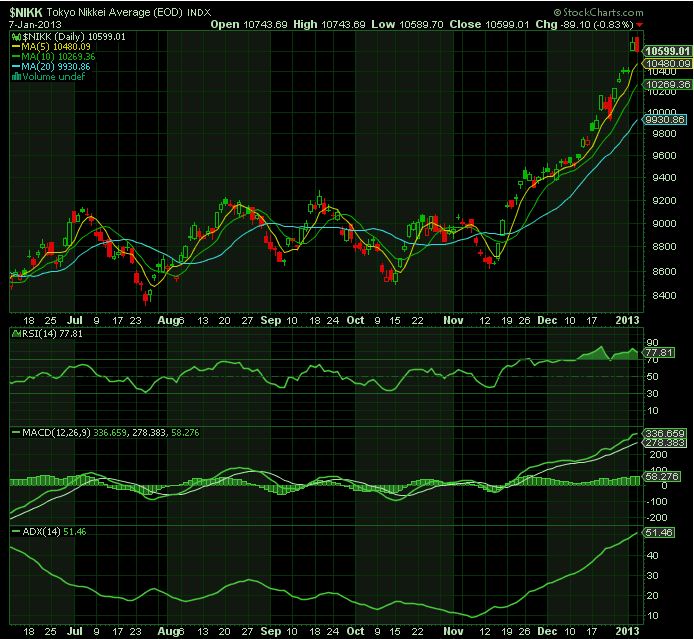
Task: Click the RSI scale's 30 label beside the RSI line
Action: (x=652, y=394)
